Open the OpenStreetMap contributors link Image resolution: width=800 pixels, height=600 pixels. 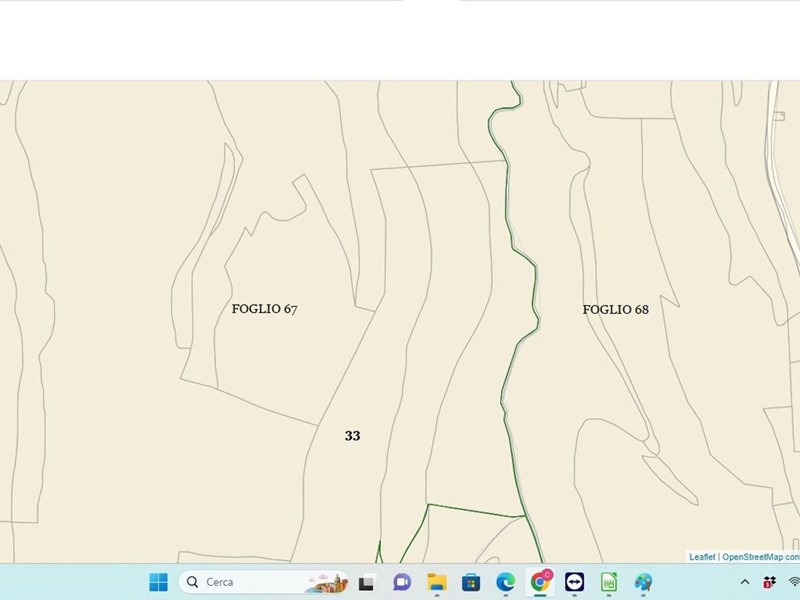[760, 557]
